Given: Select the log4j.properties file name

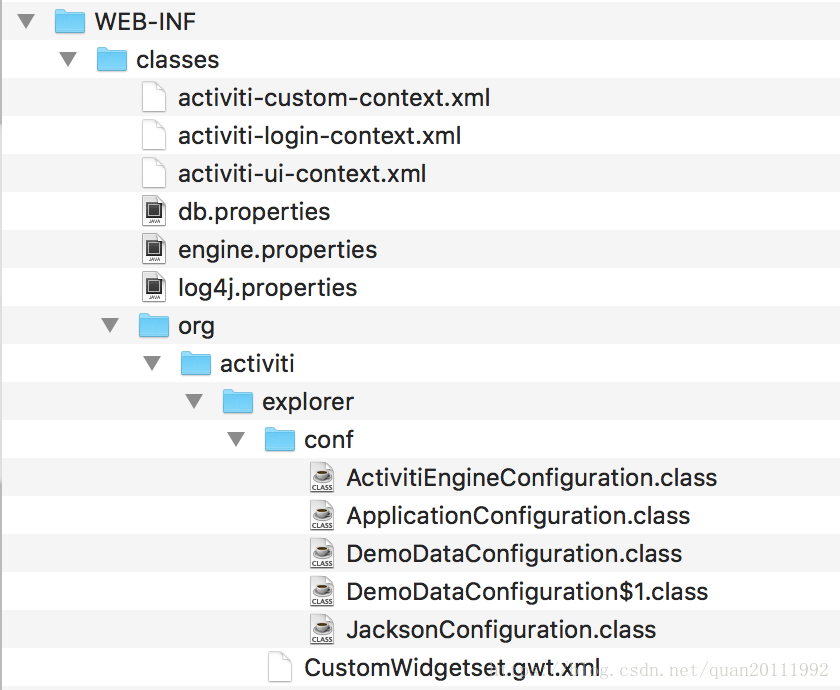Looking at the screenshot, I should pyautogui.click(x=267, y=288).
